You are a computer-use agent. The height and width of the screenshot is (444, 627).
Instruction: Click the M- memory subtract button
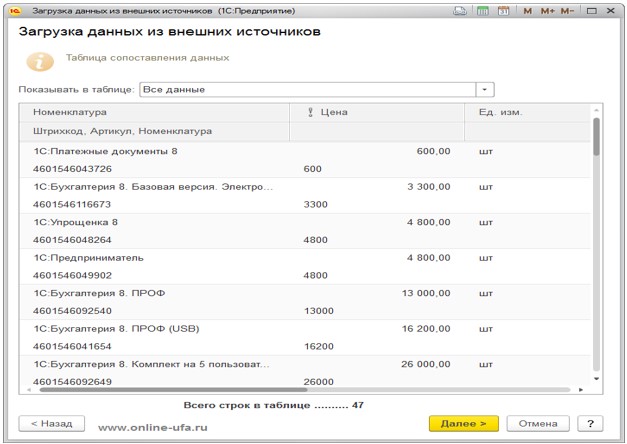[x=567, y=10]
